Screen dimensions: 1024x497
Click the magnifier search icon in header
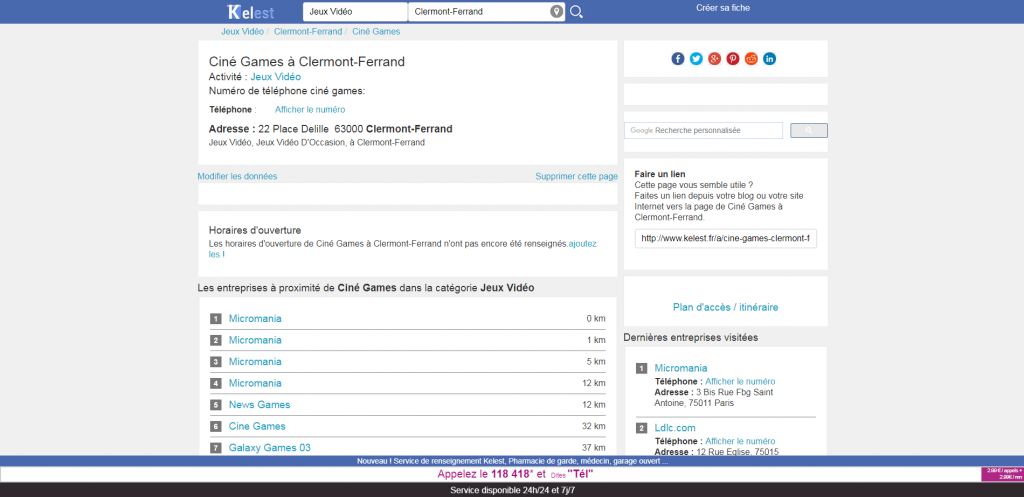click(576, 12)
